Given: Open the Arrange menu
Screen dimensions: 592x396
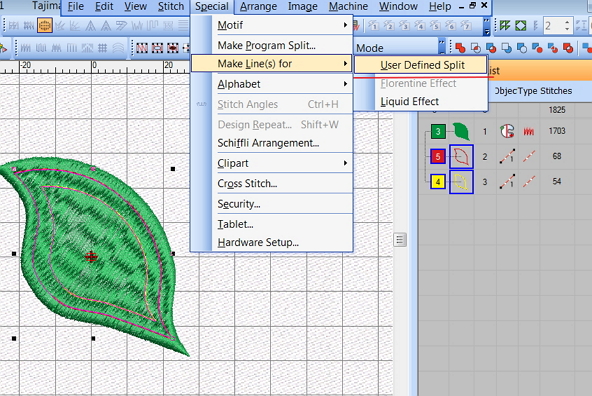Looking at the screenshot, I should coord(258,6).
